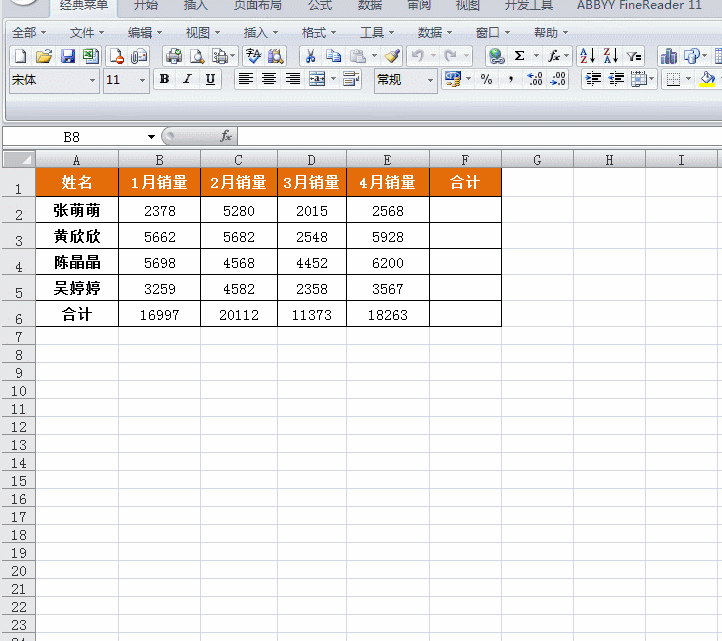Expand the borders dropdown arrow
The width and height of the screenshot is (722, 641).
click(689, 80)
